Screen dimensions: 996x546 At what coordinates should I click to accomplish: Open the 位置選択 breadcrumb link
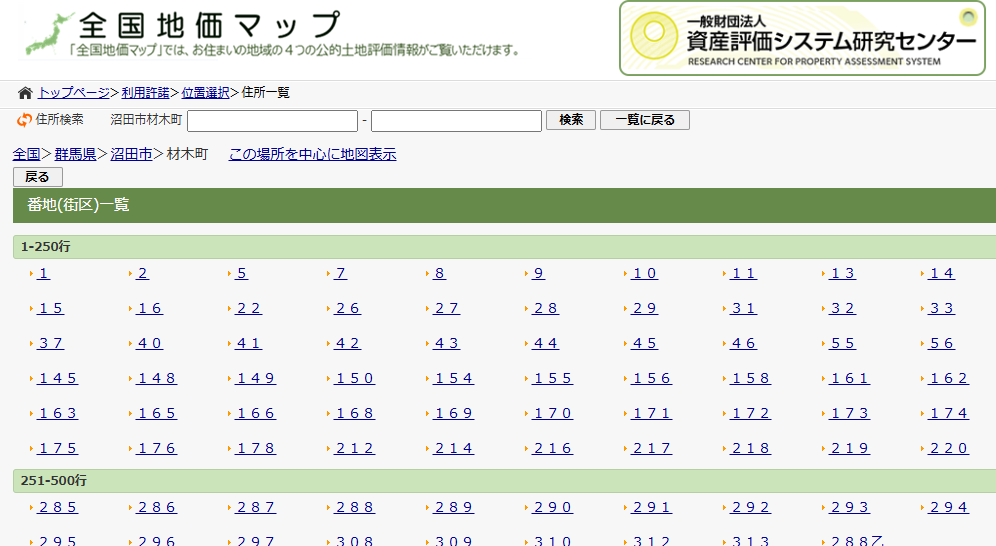click(205, 93)
